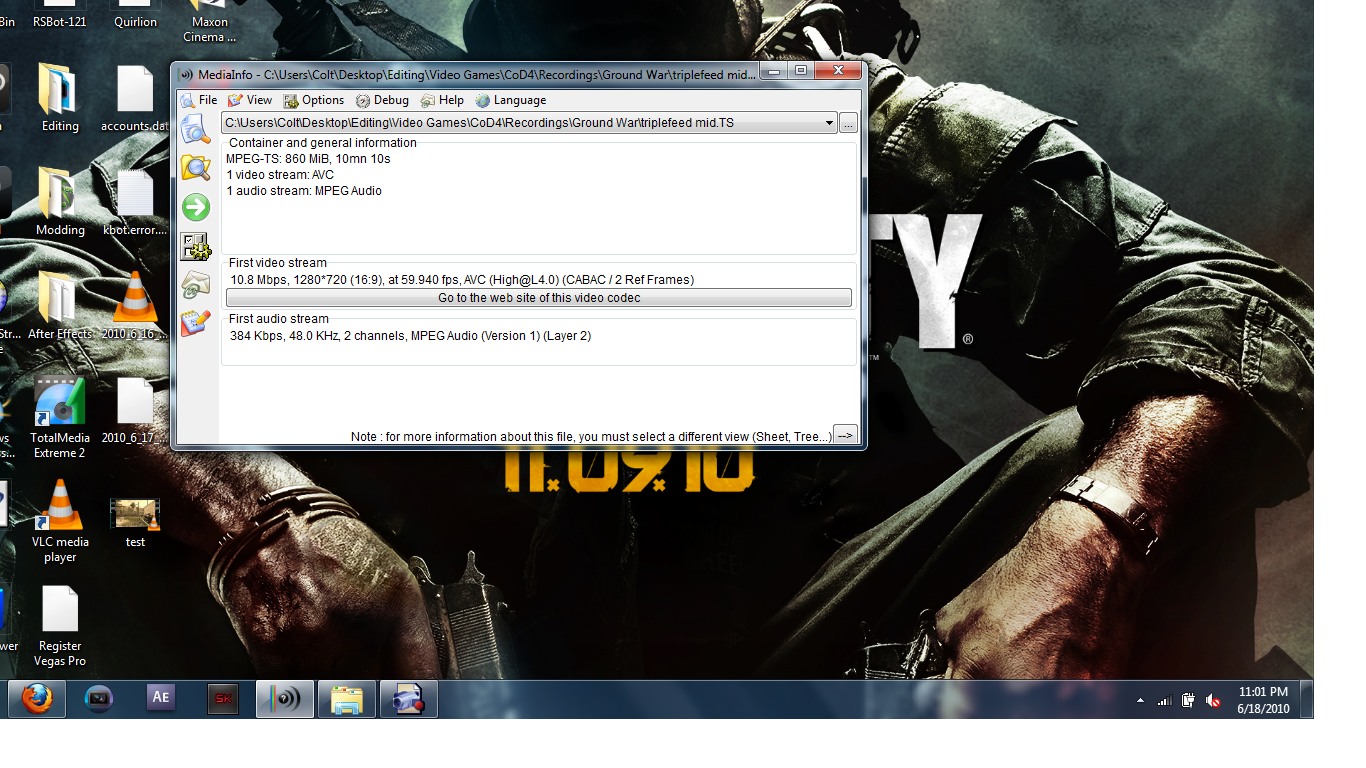Open Preferences via the checklist gear icon
The image size is (1366, 768).
[x=194, y=246]
